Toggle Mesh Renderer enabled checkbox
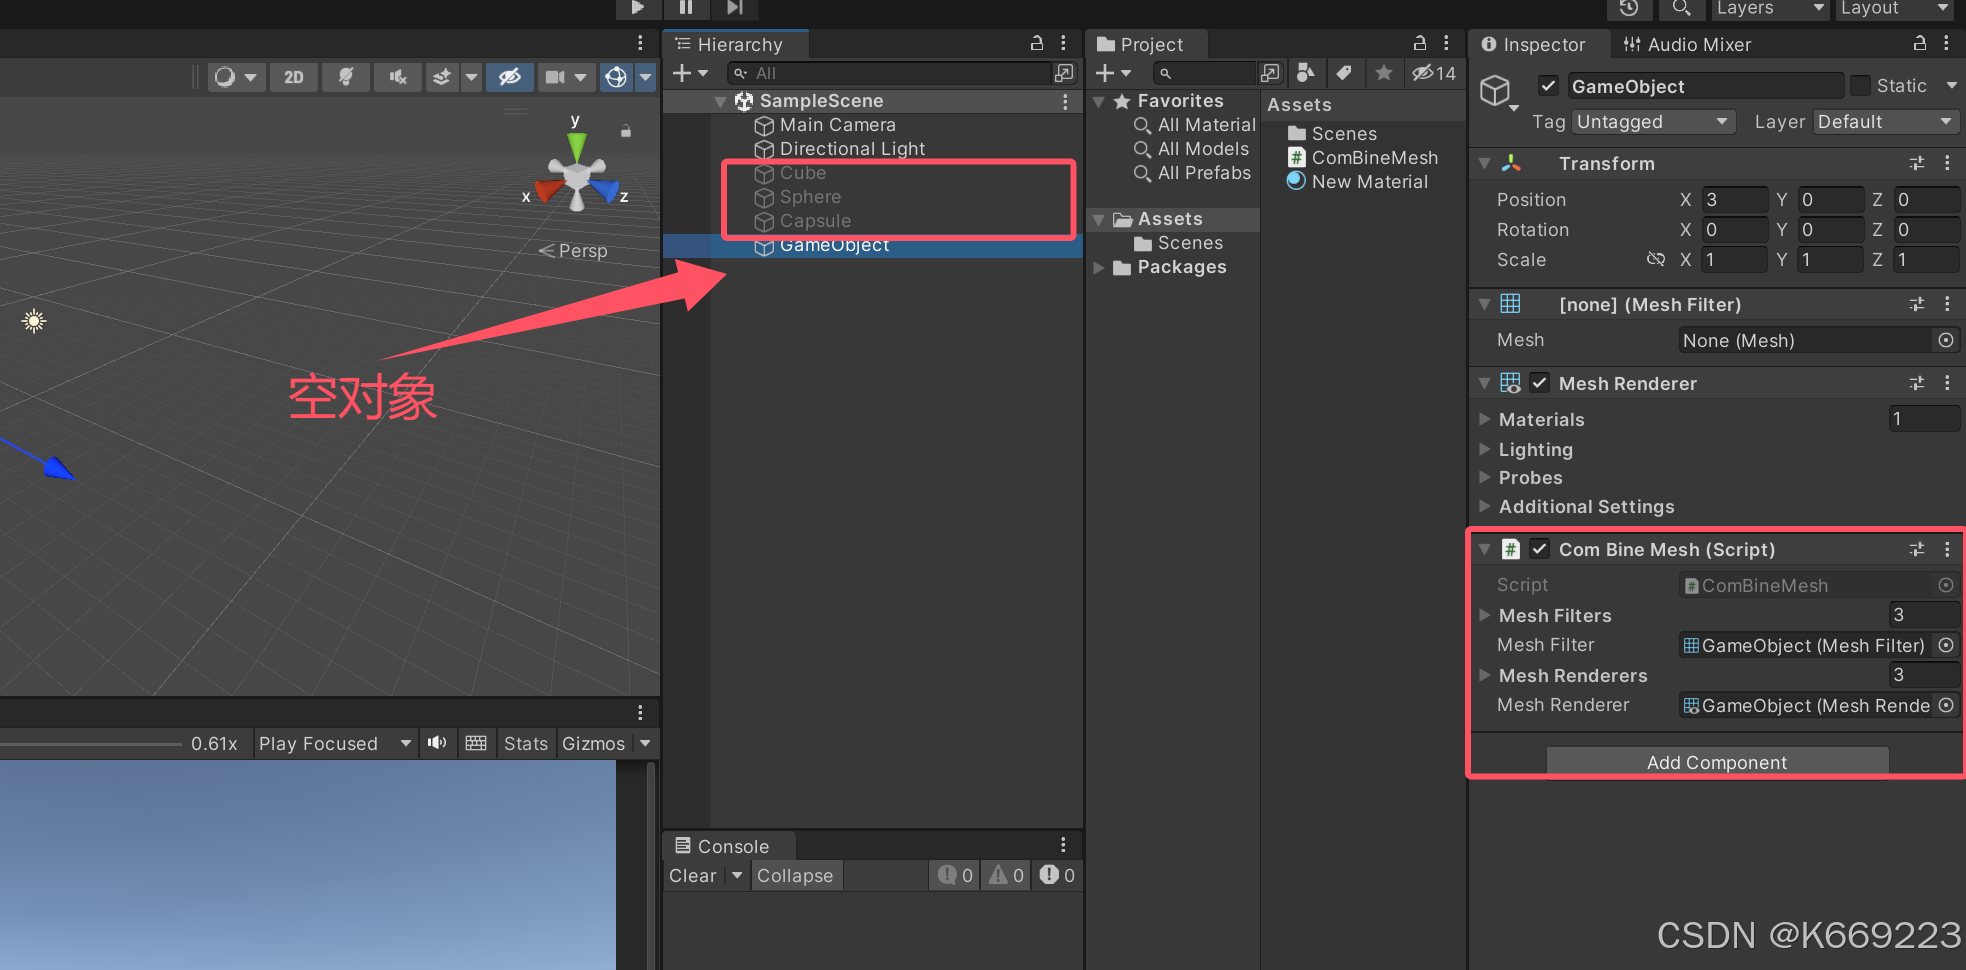 [x=1540, y=383]
